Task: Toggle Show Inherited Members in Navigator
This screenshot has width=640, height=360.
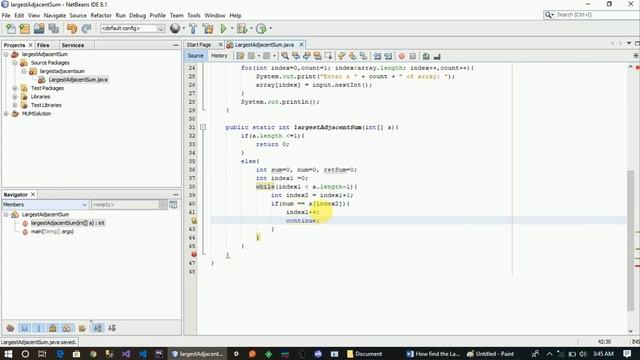Action: tap(10, 328)
